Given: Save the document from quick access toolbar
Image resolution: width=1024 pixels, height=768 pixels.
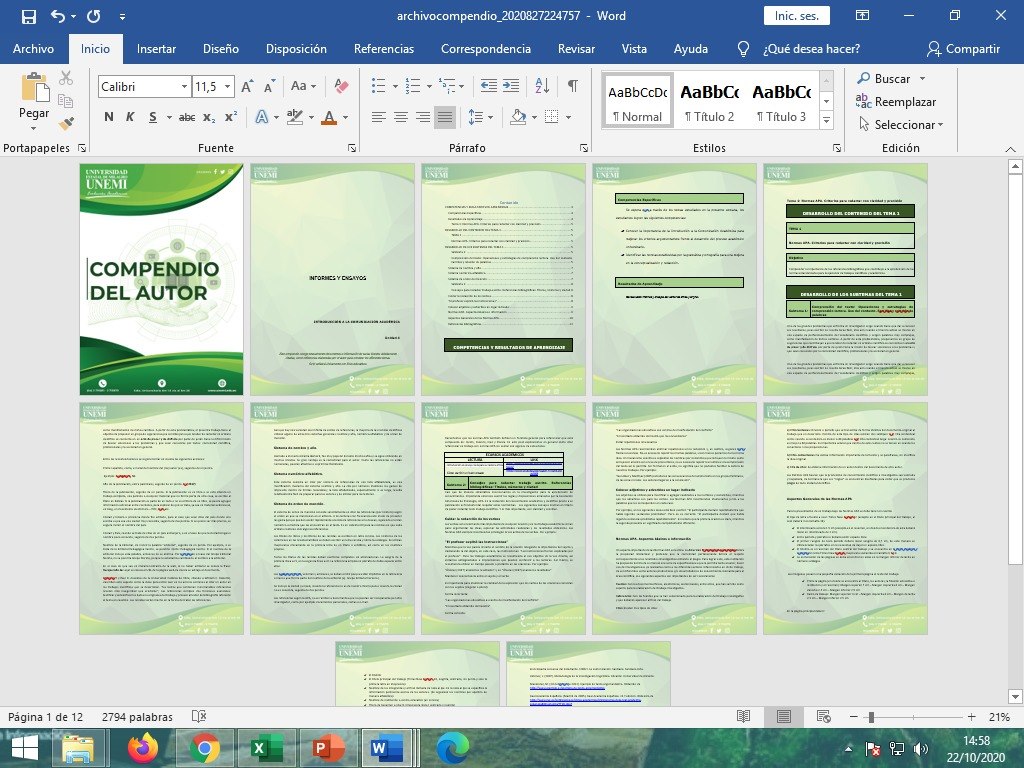Looking at the screenshot, I should pyautogui.click(x=28, y=16).
